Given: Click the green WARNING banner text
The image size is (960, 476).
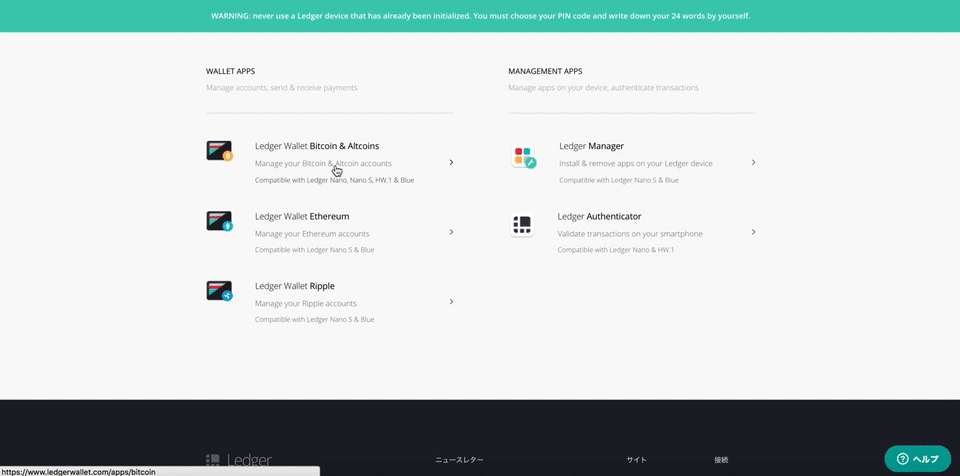Looking at the screenshot, I should [x=481, y=16].
